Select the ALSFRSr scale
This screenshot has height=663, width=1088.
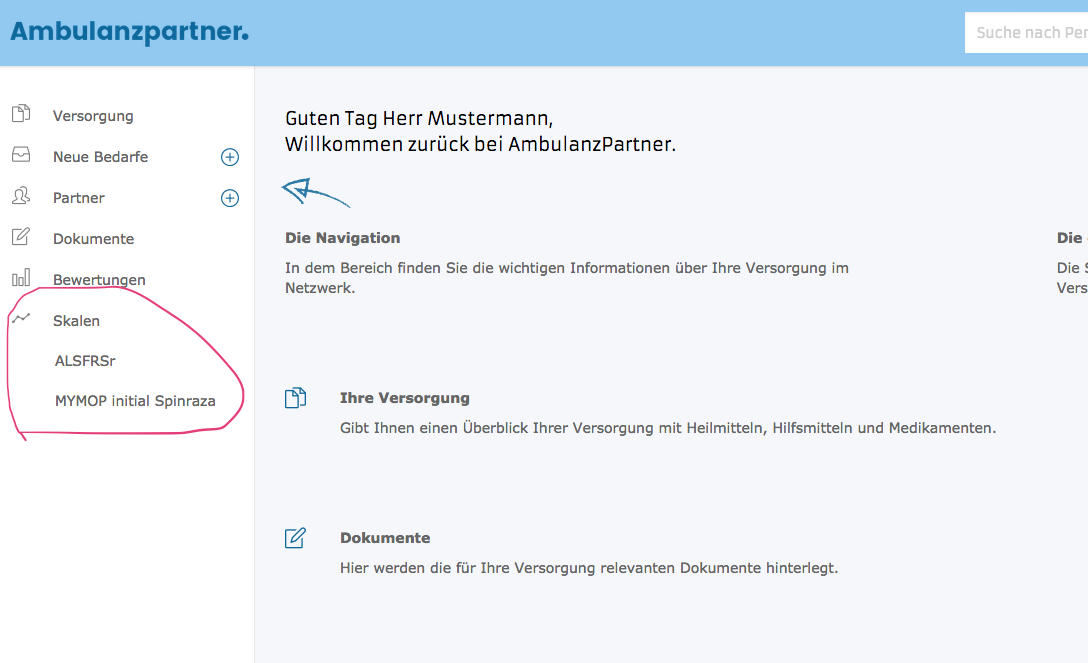tap(85, 361)
